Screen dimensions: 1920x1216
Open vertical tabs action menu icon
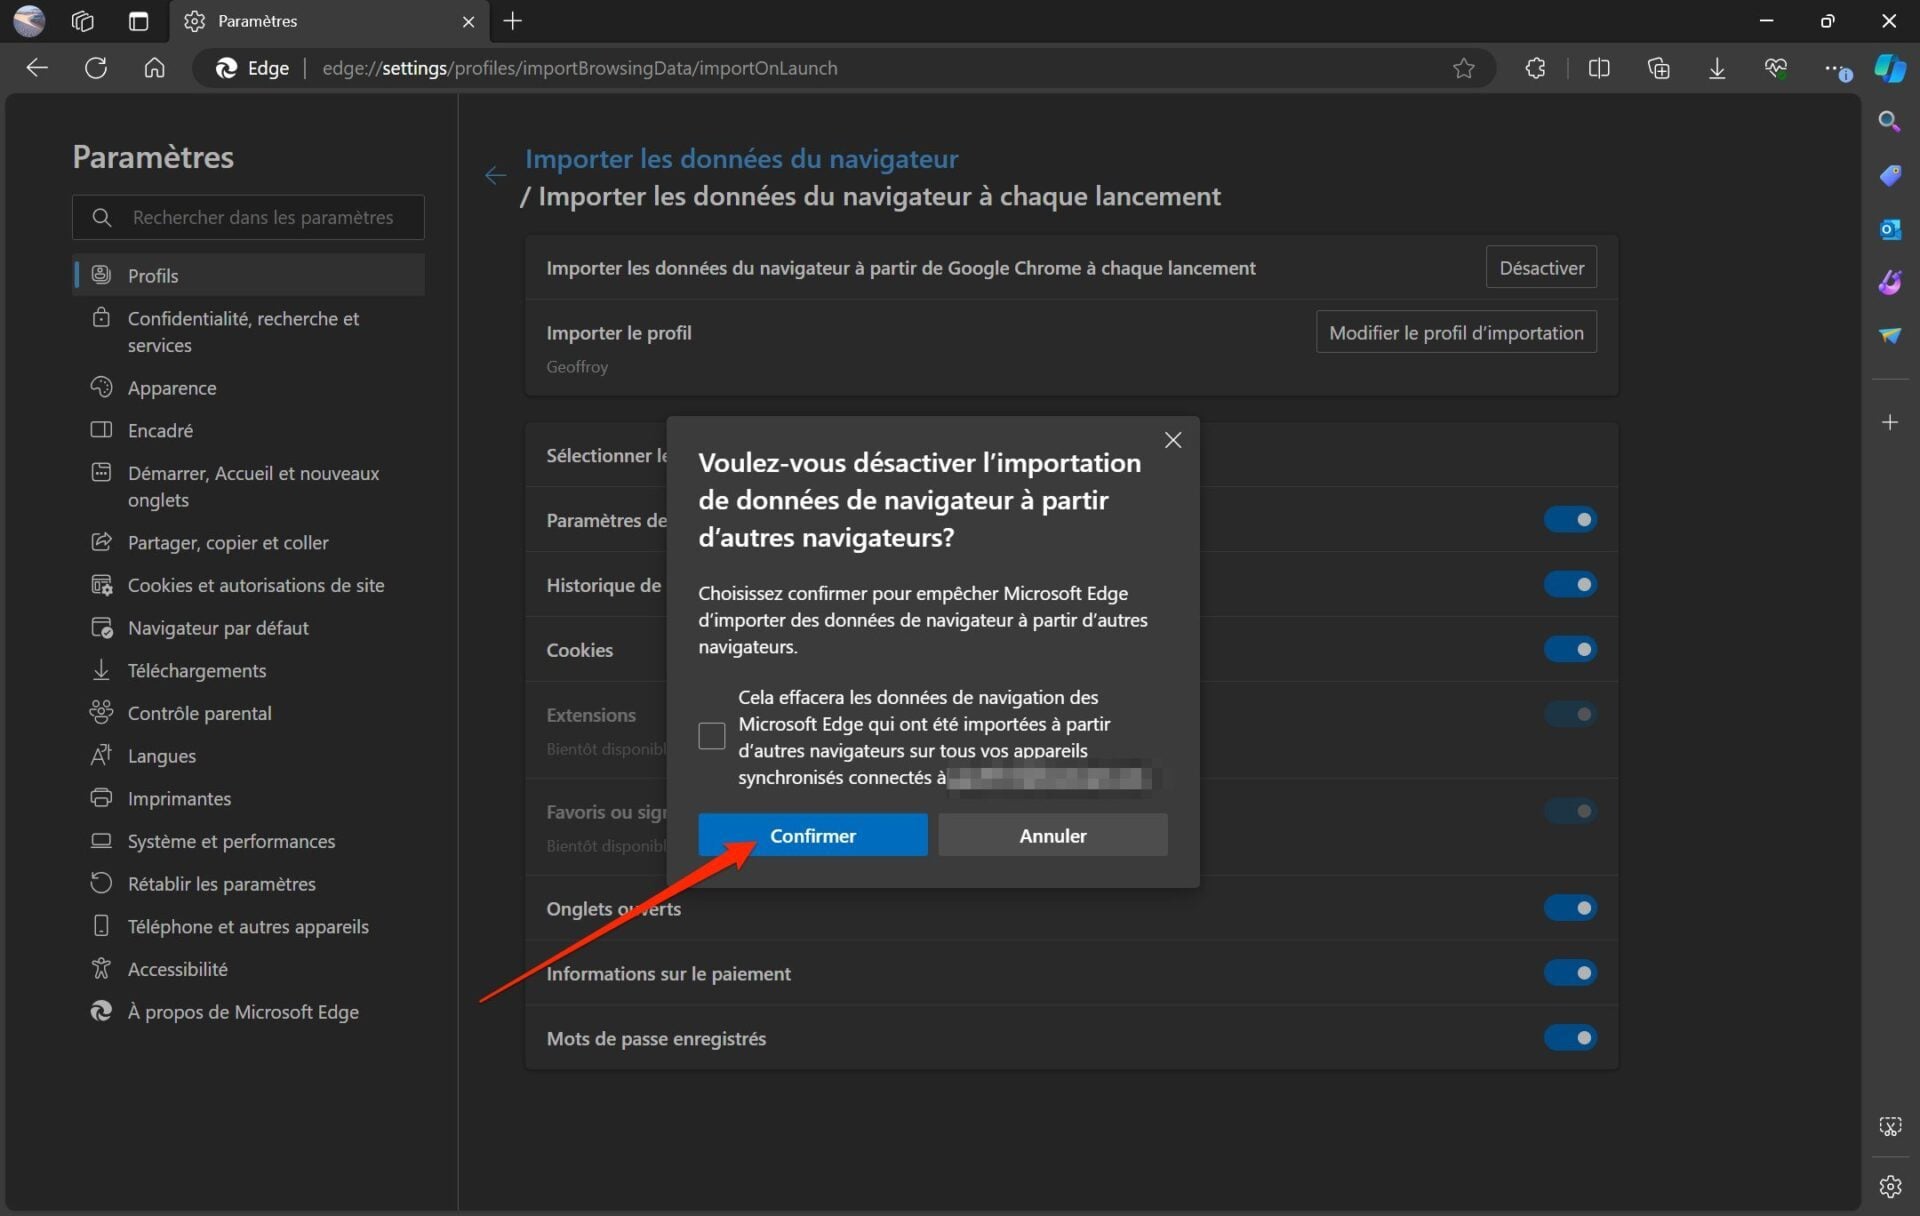[139, 21]
